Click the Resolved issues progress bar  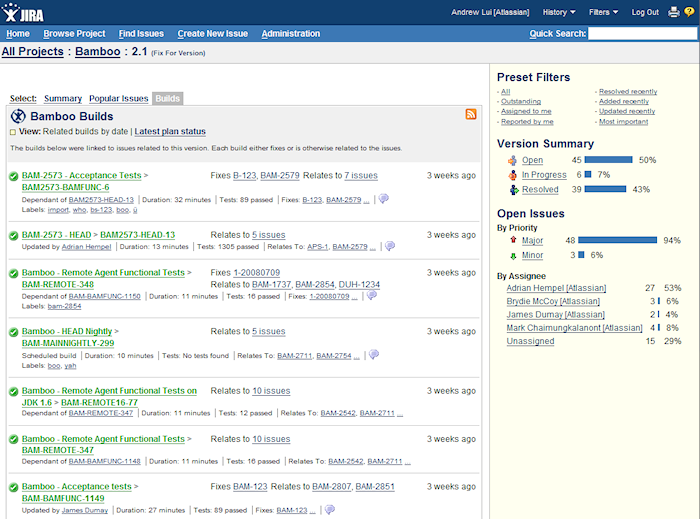605,189
